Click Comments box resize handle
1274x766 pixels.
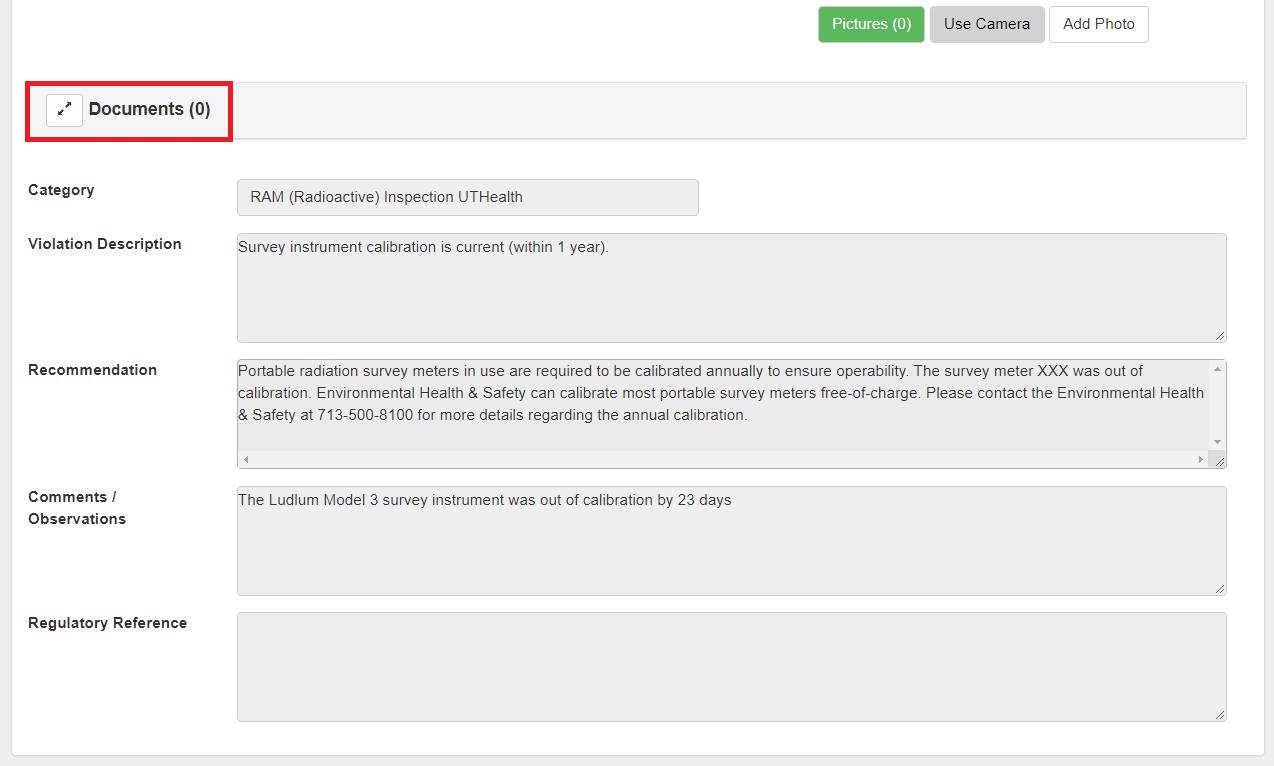pyautogui.click(x=1220, y=589)
